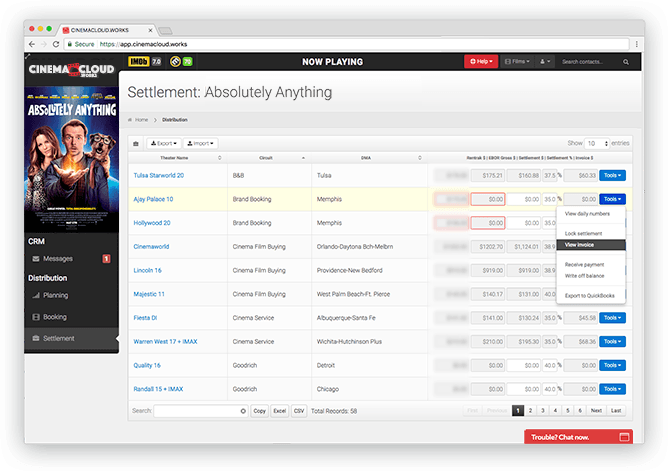Clear the table search field with X icon

point(243,410)
